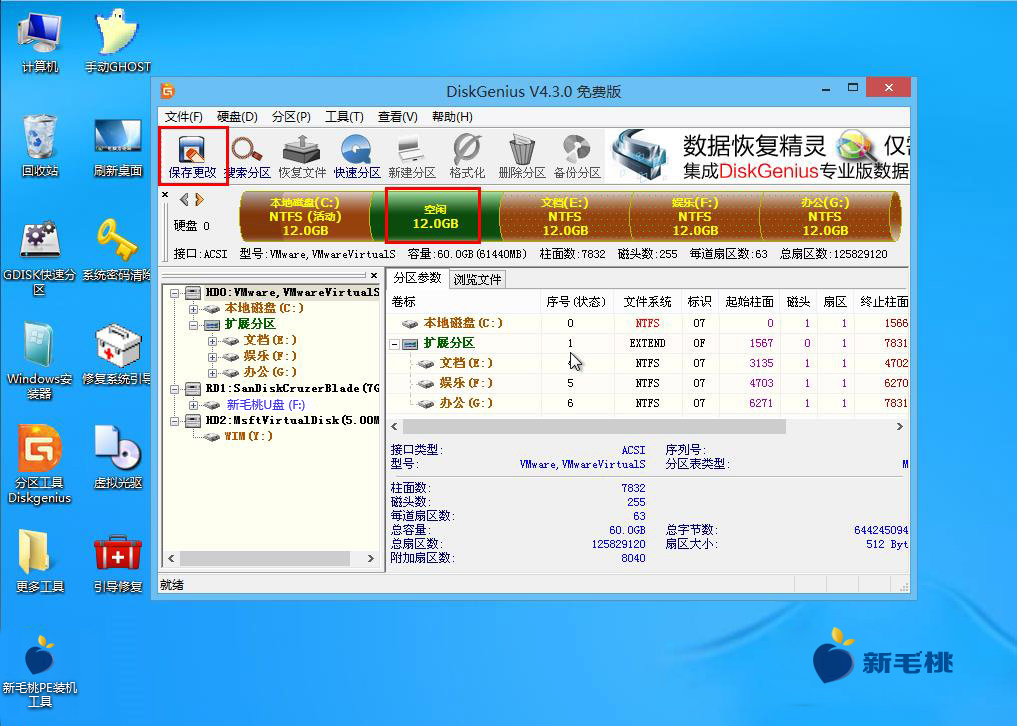Click the 保存更改 save changes toolbar icon
Image resolution: width=1017 pixels, height=726 pixels.
[x=193, y=156]
